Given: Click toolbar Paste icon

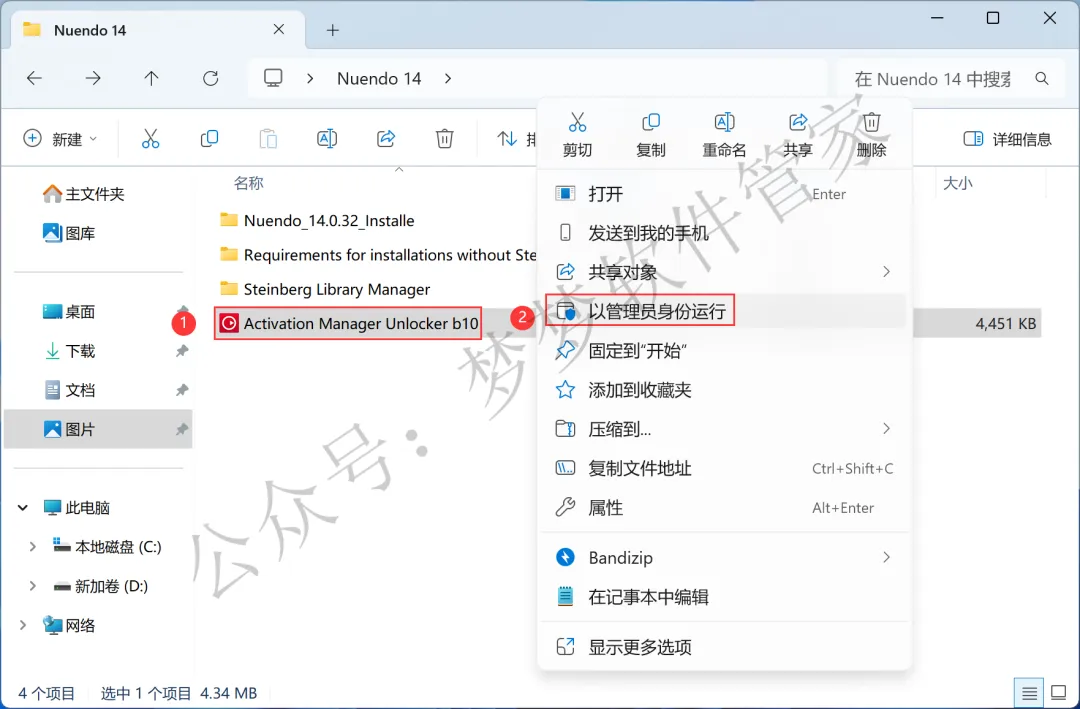Looking at the screenshot, I should pos(268,138).
